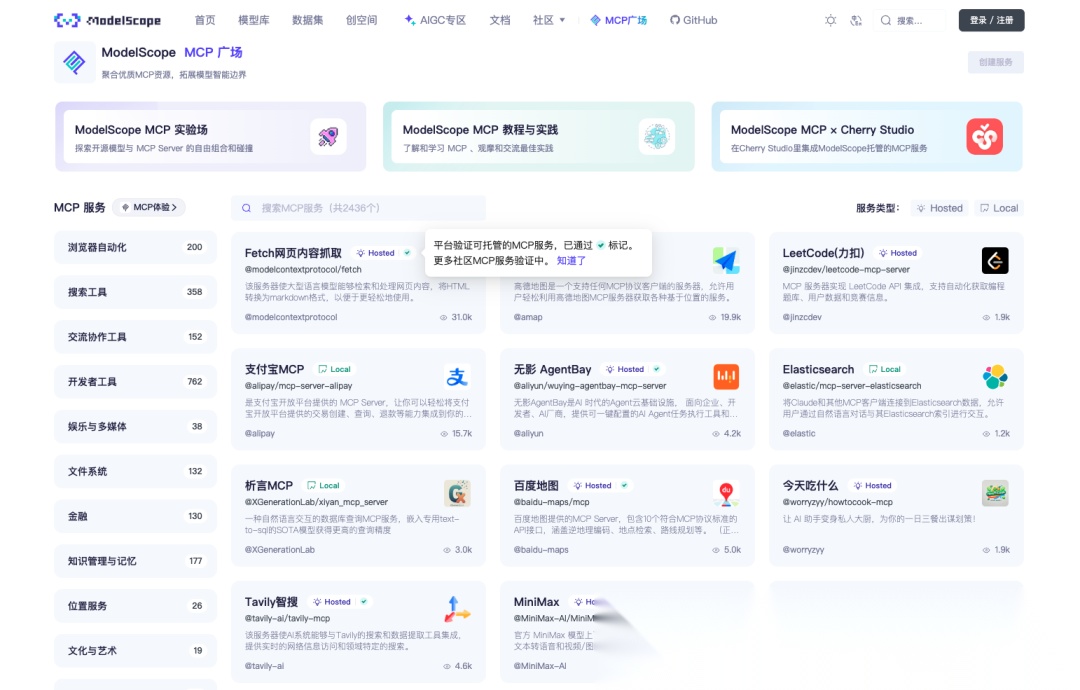Open ModelScope MCP 教程与实践 brain icon

[x=656, y=136]
